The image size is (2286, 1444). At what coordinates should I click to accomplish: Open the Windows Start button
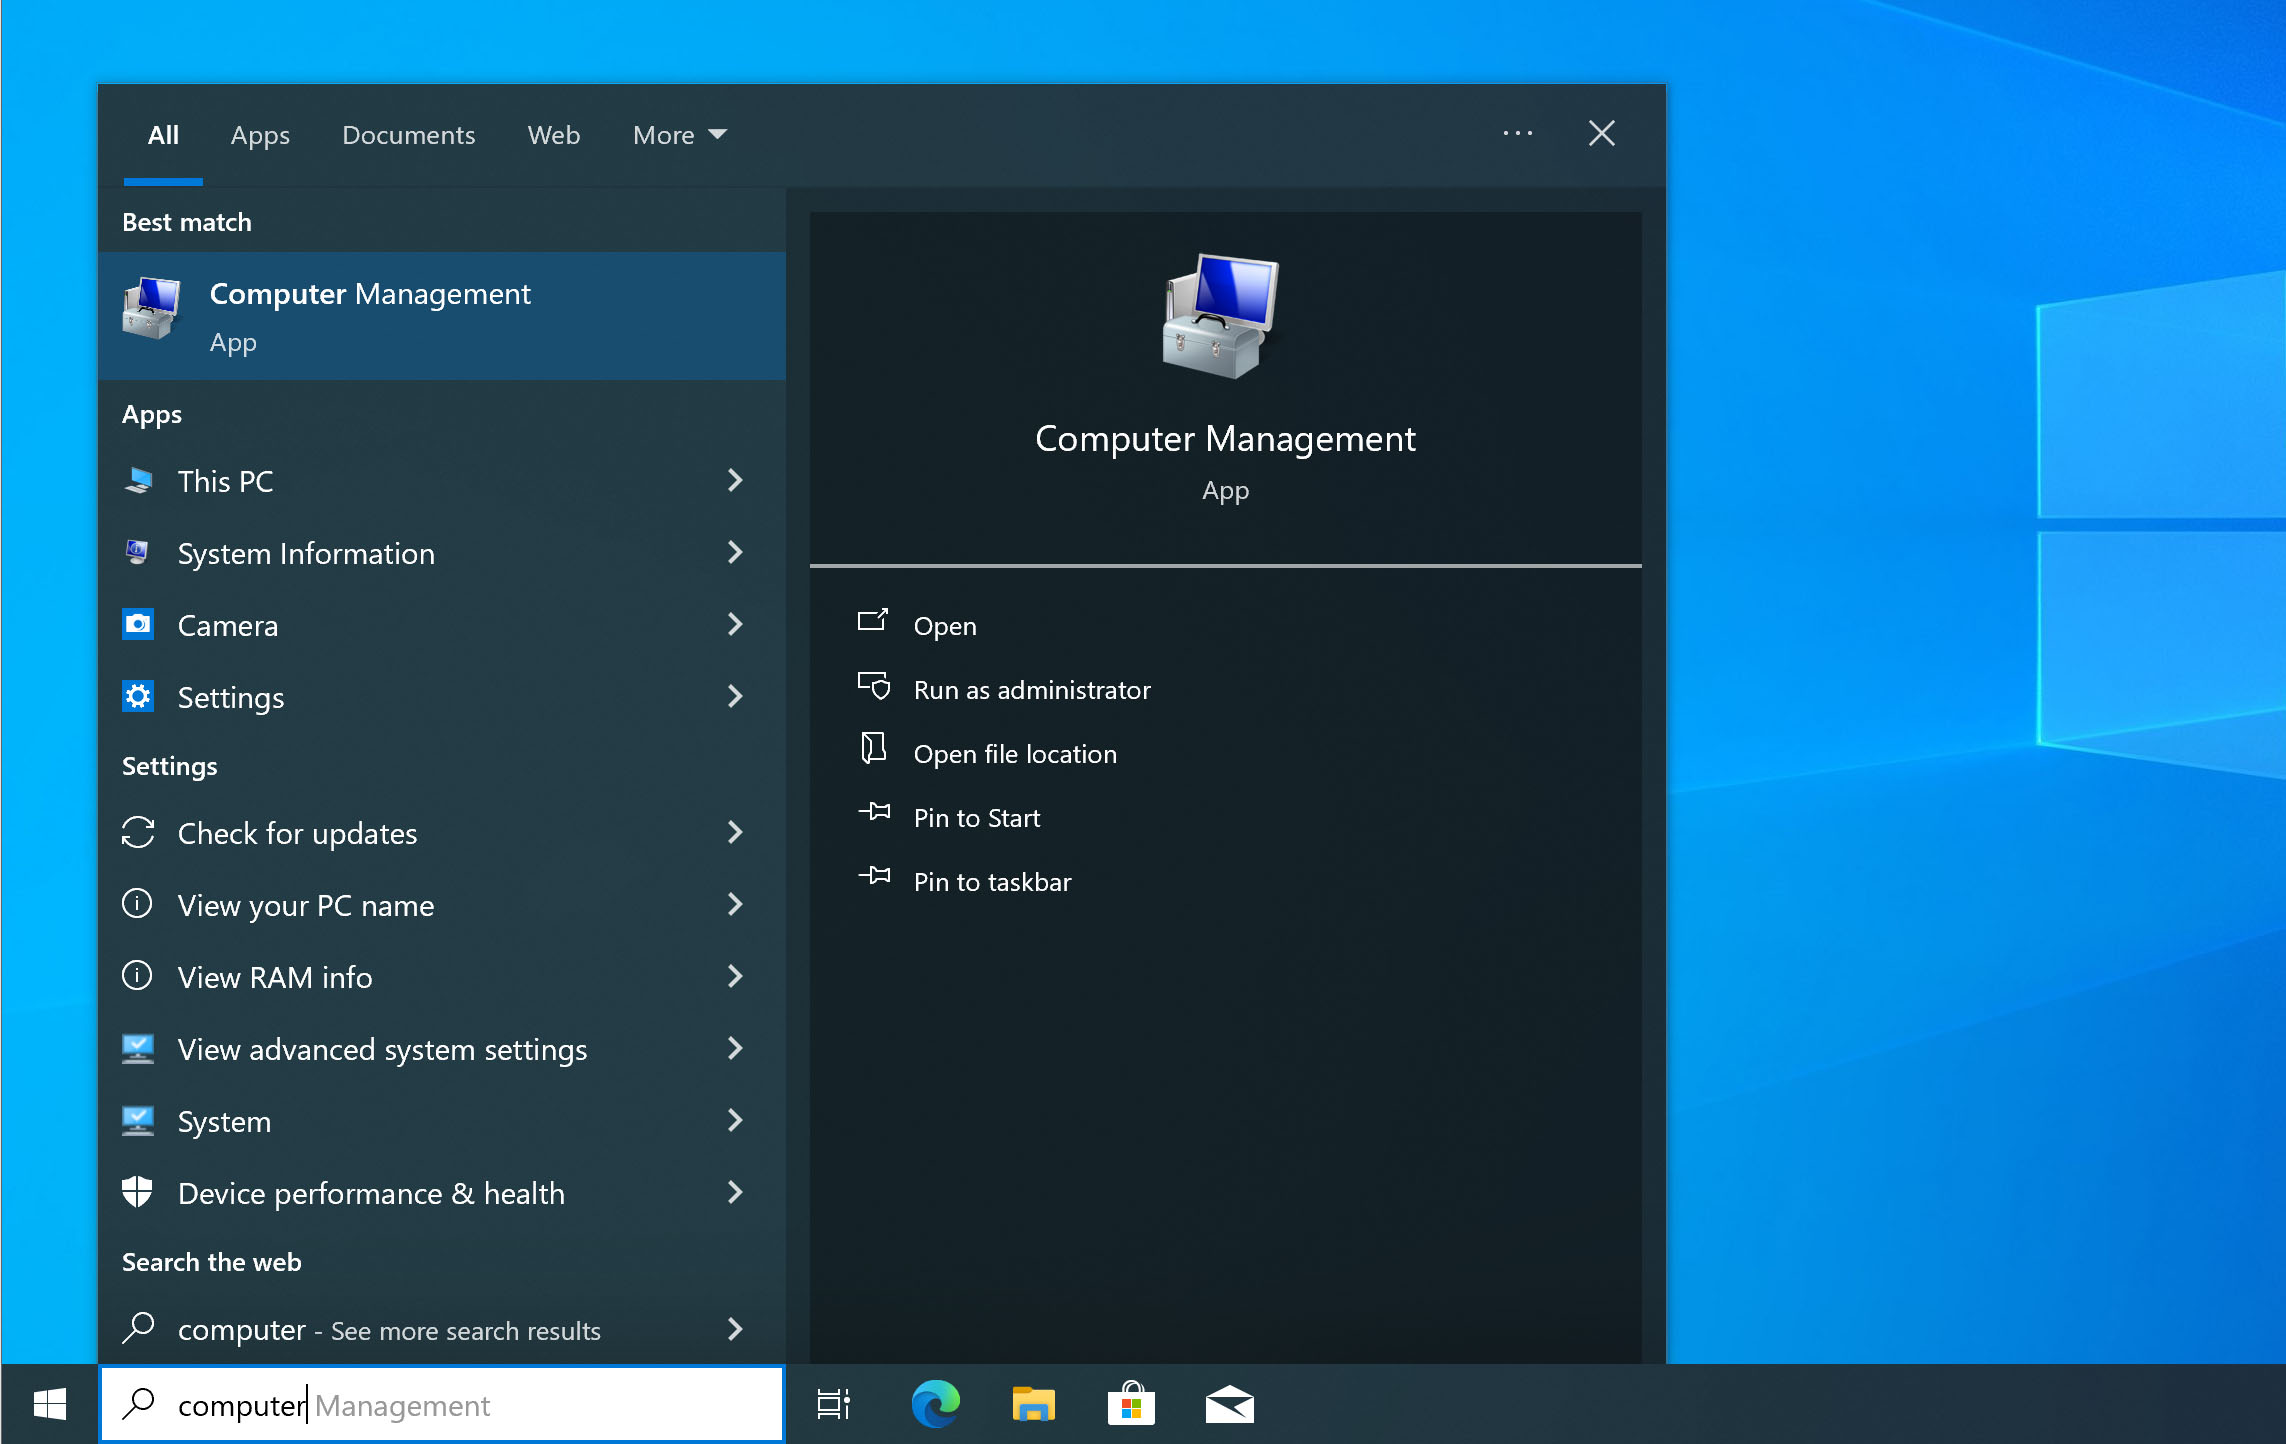[x=49, y=1404]
